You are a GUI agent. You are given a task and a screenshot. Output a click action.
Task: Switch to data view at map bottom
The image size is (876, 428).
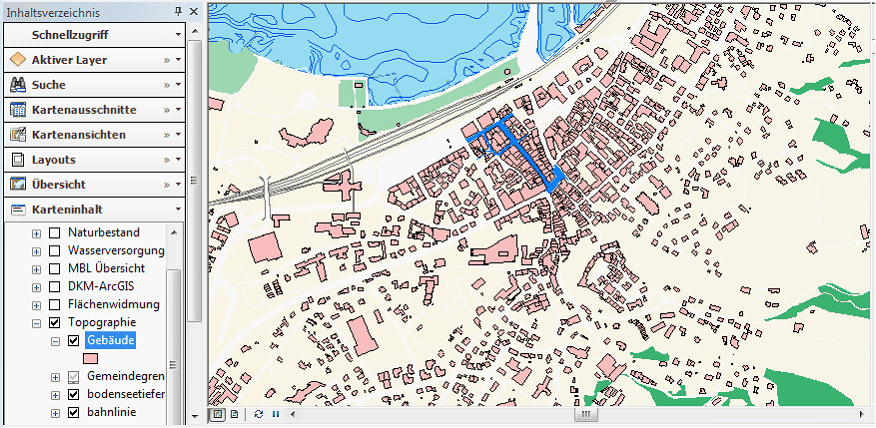(x=218, y=414)
